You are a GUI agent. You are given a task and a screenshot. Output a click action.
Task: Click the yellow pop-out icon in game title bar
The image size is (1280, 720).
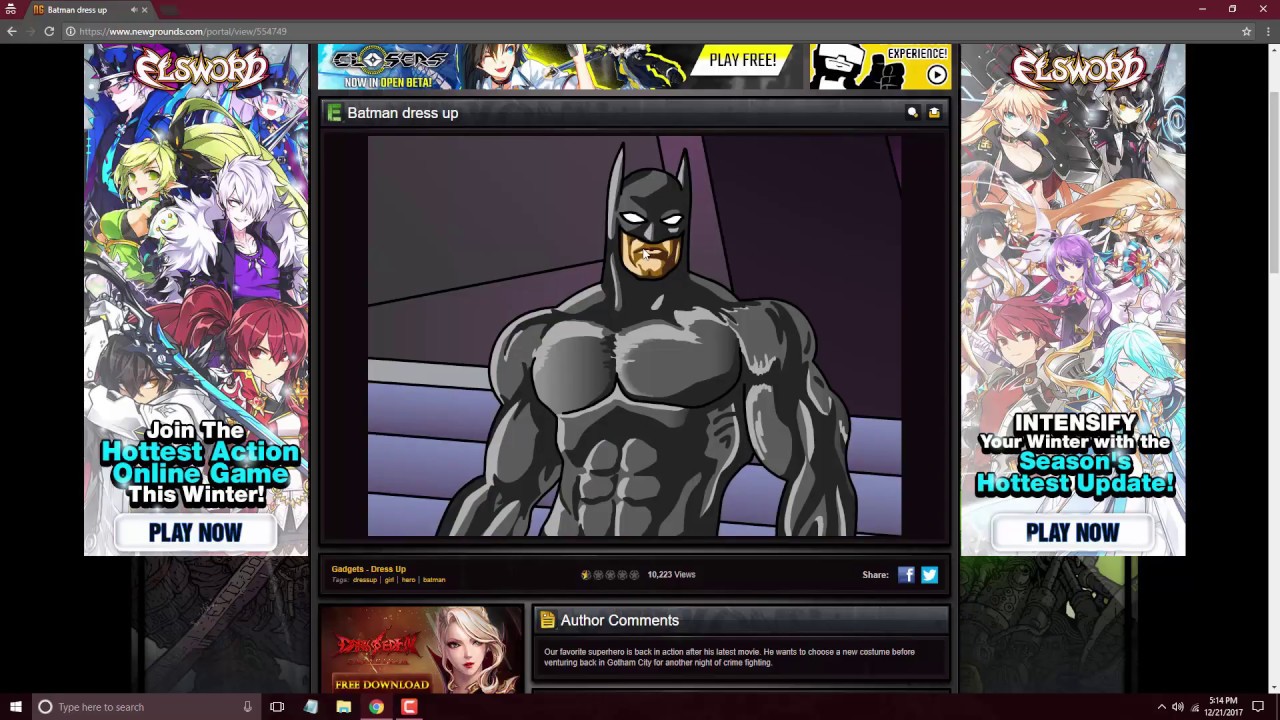[x=934, y=113]
